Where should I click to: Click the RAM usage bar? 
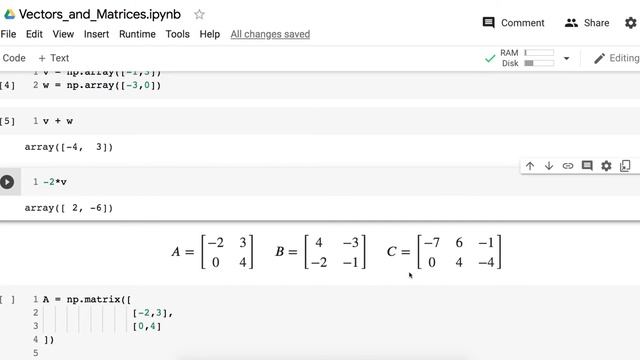point(539,53)
